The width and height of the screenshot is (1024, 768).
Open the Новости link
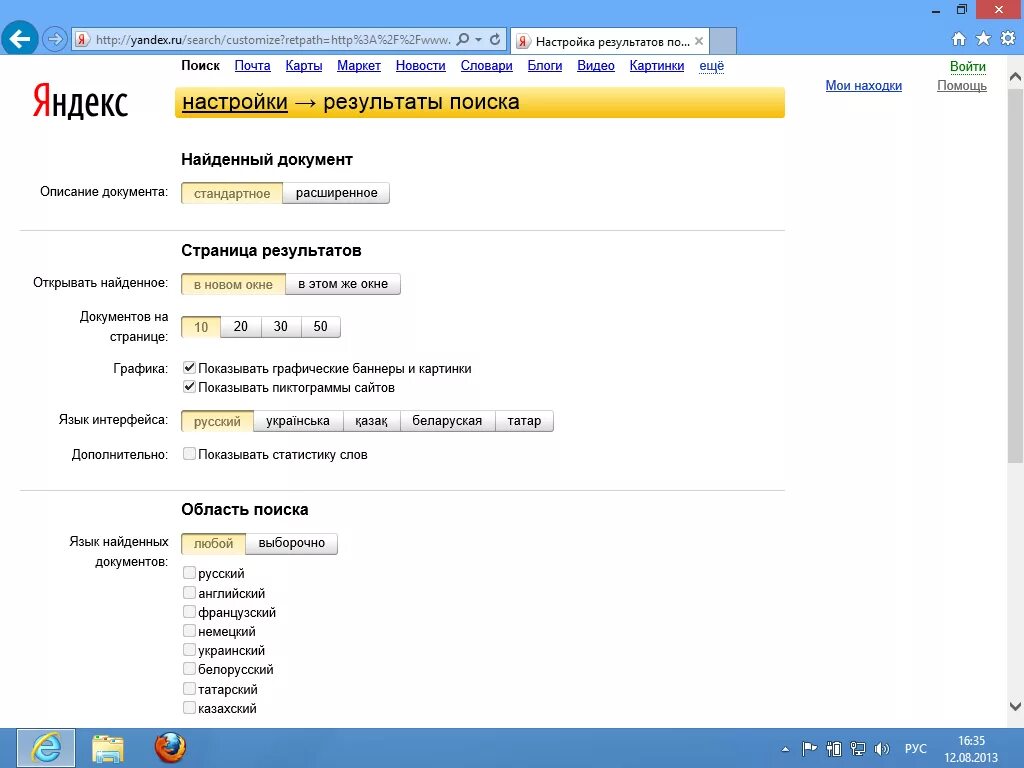[x=421, y=65]
